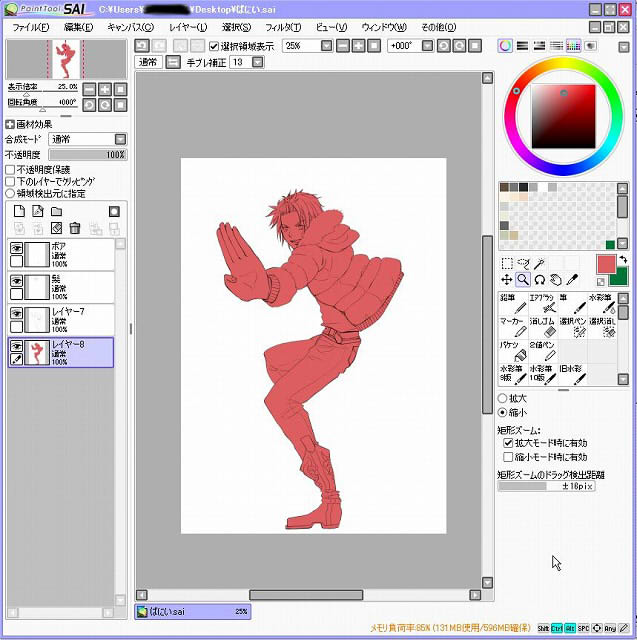Hide レイヤー7 via its eye icon

click(x=16, y=313)
